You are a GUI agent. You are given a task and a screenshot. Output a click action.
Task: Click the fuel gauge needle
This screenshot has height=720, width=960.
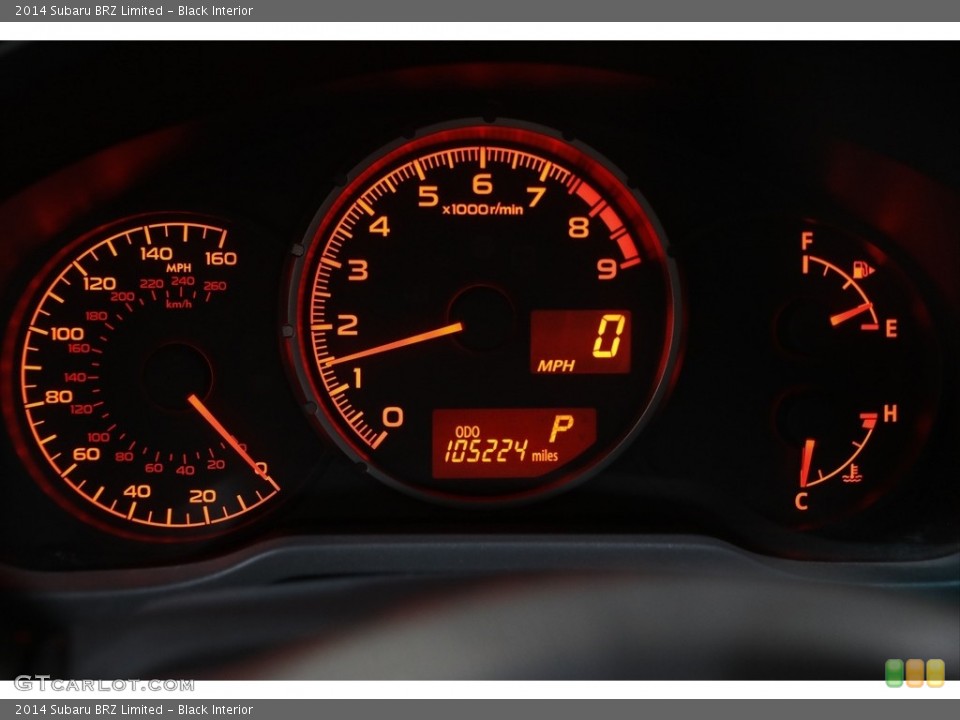tap(851, 314)
